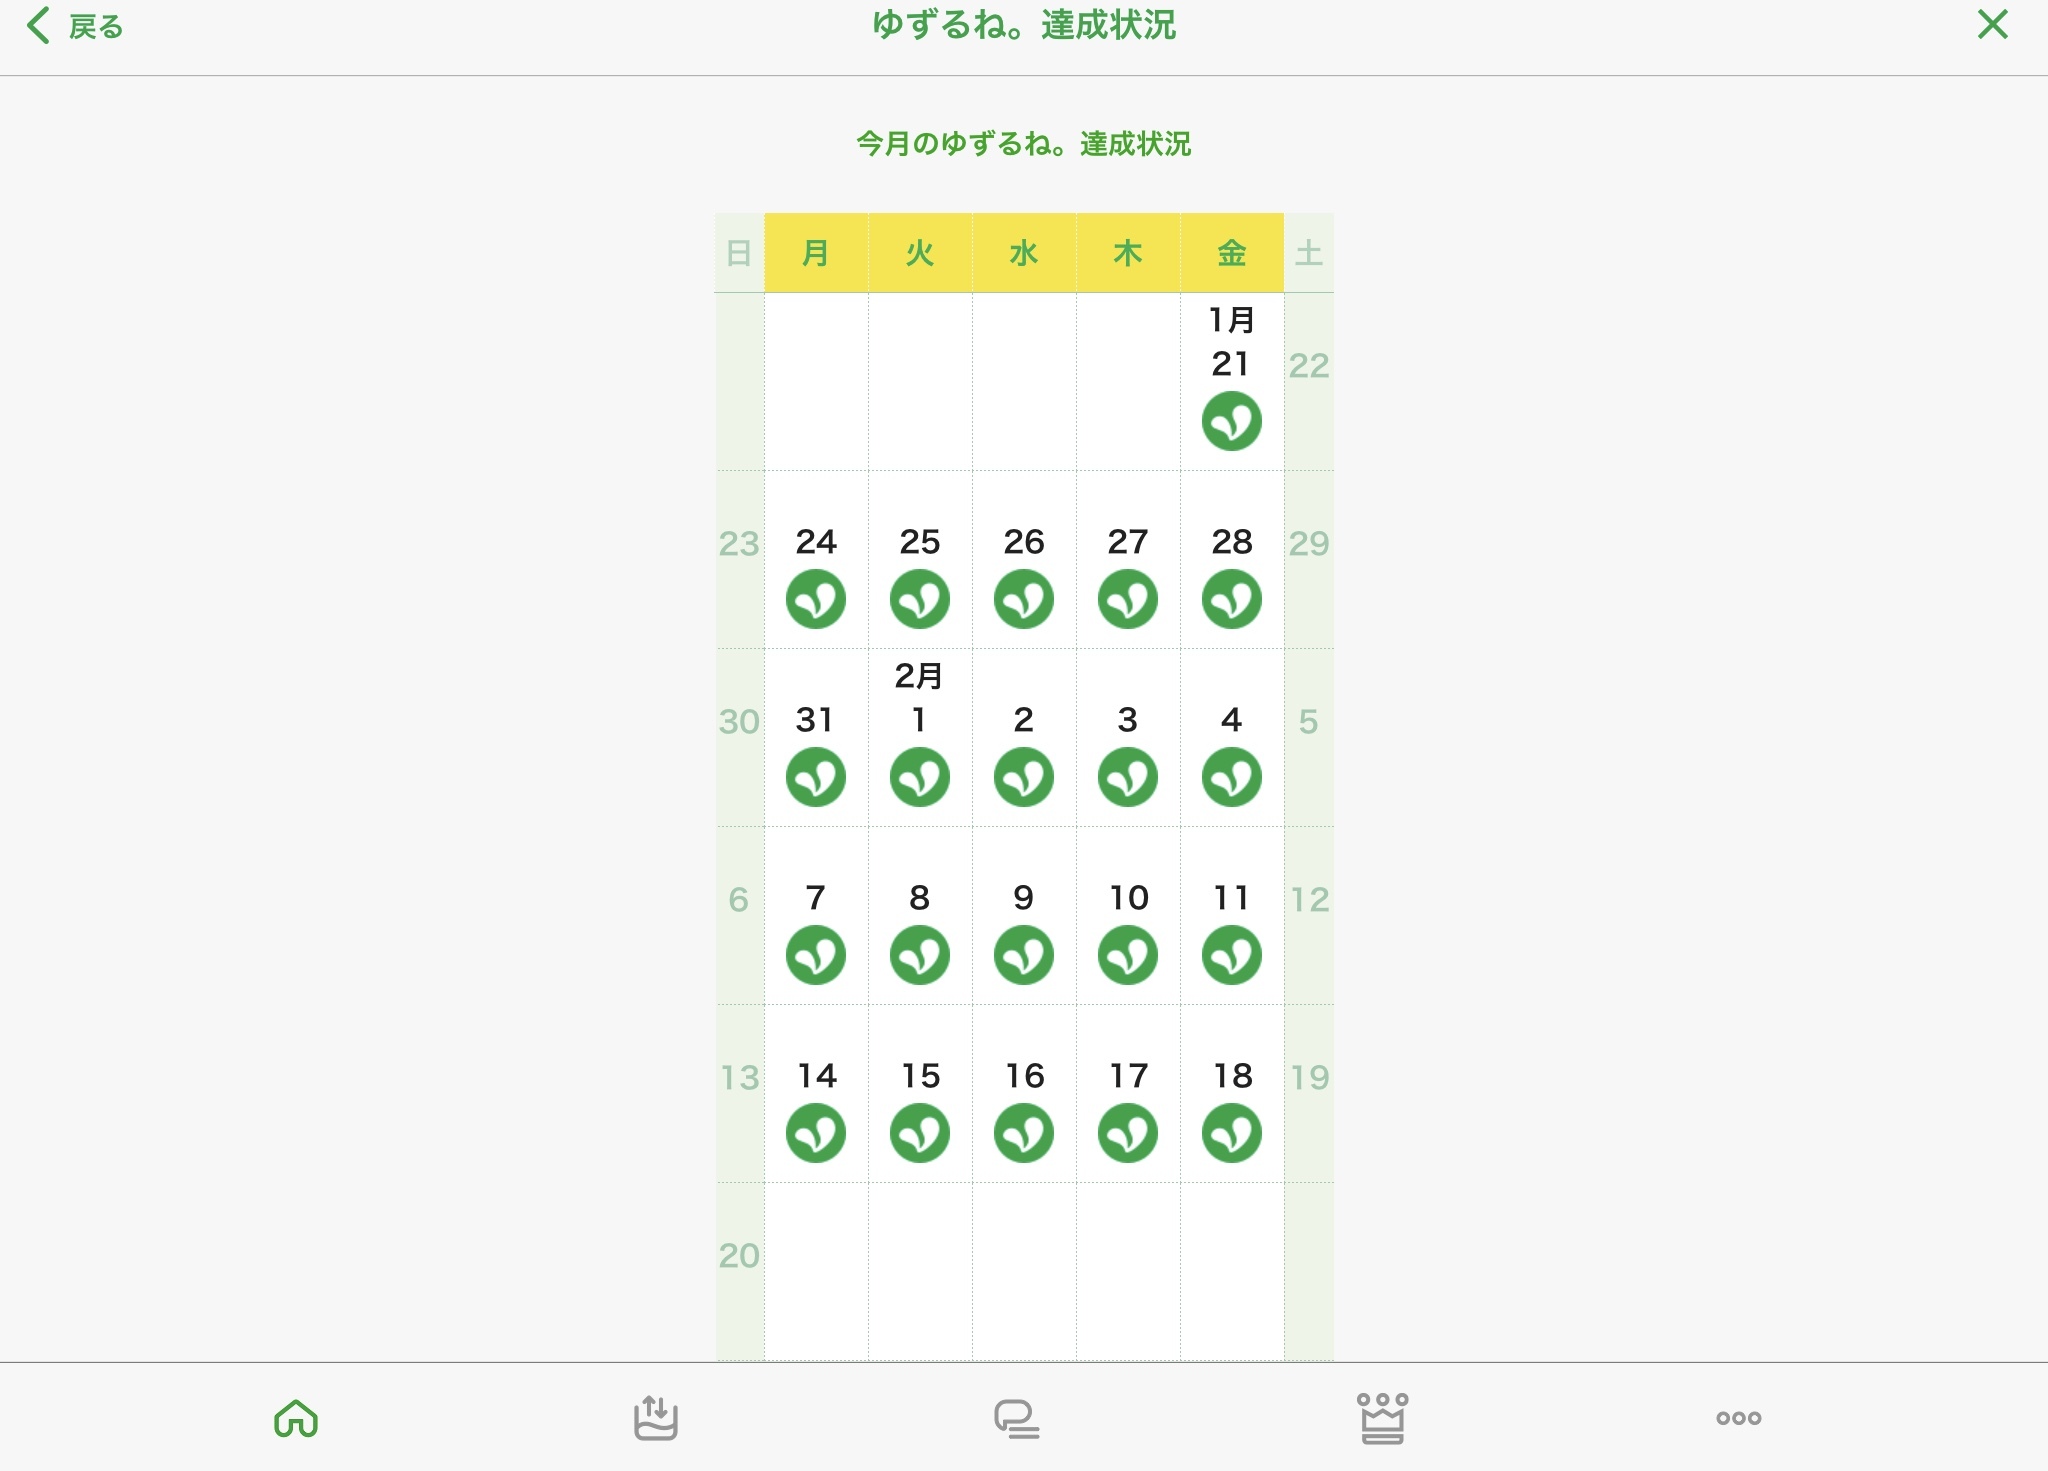Tap the achievement badge under date 27
Image resolution: width=2048 pixels, height=1471 pixels.
click(x=1127, y=599)
